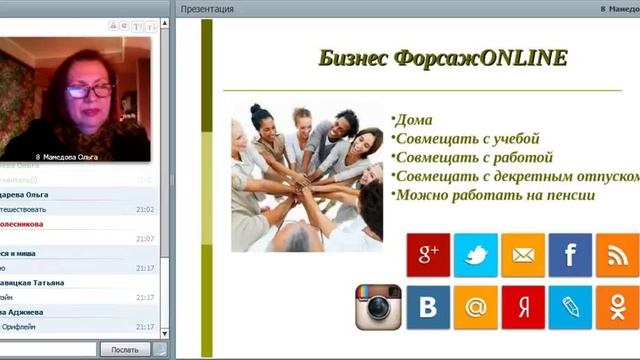
Task: Select the chat sender name ending 'дарева Ольга'
Action: 24,195
